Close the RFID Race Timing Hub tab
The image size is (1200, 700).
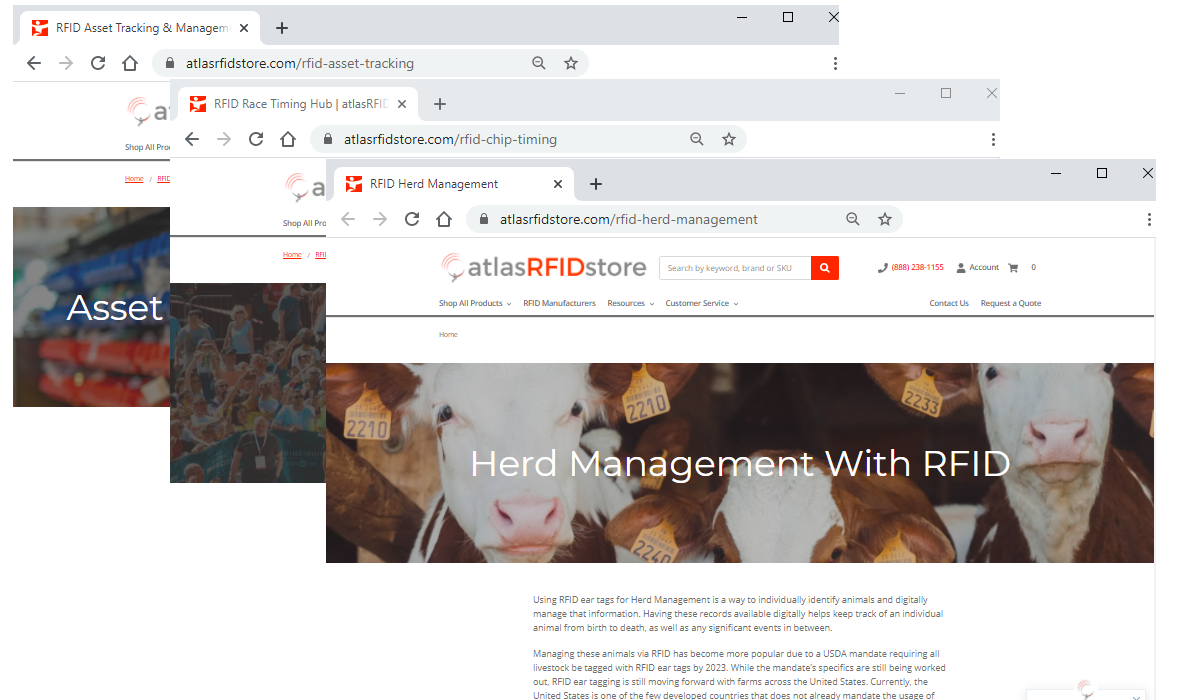(402, 104)
